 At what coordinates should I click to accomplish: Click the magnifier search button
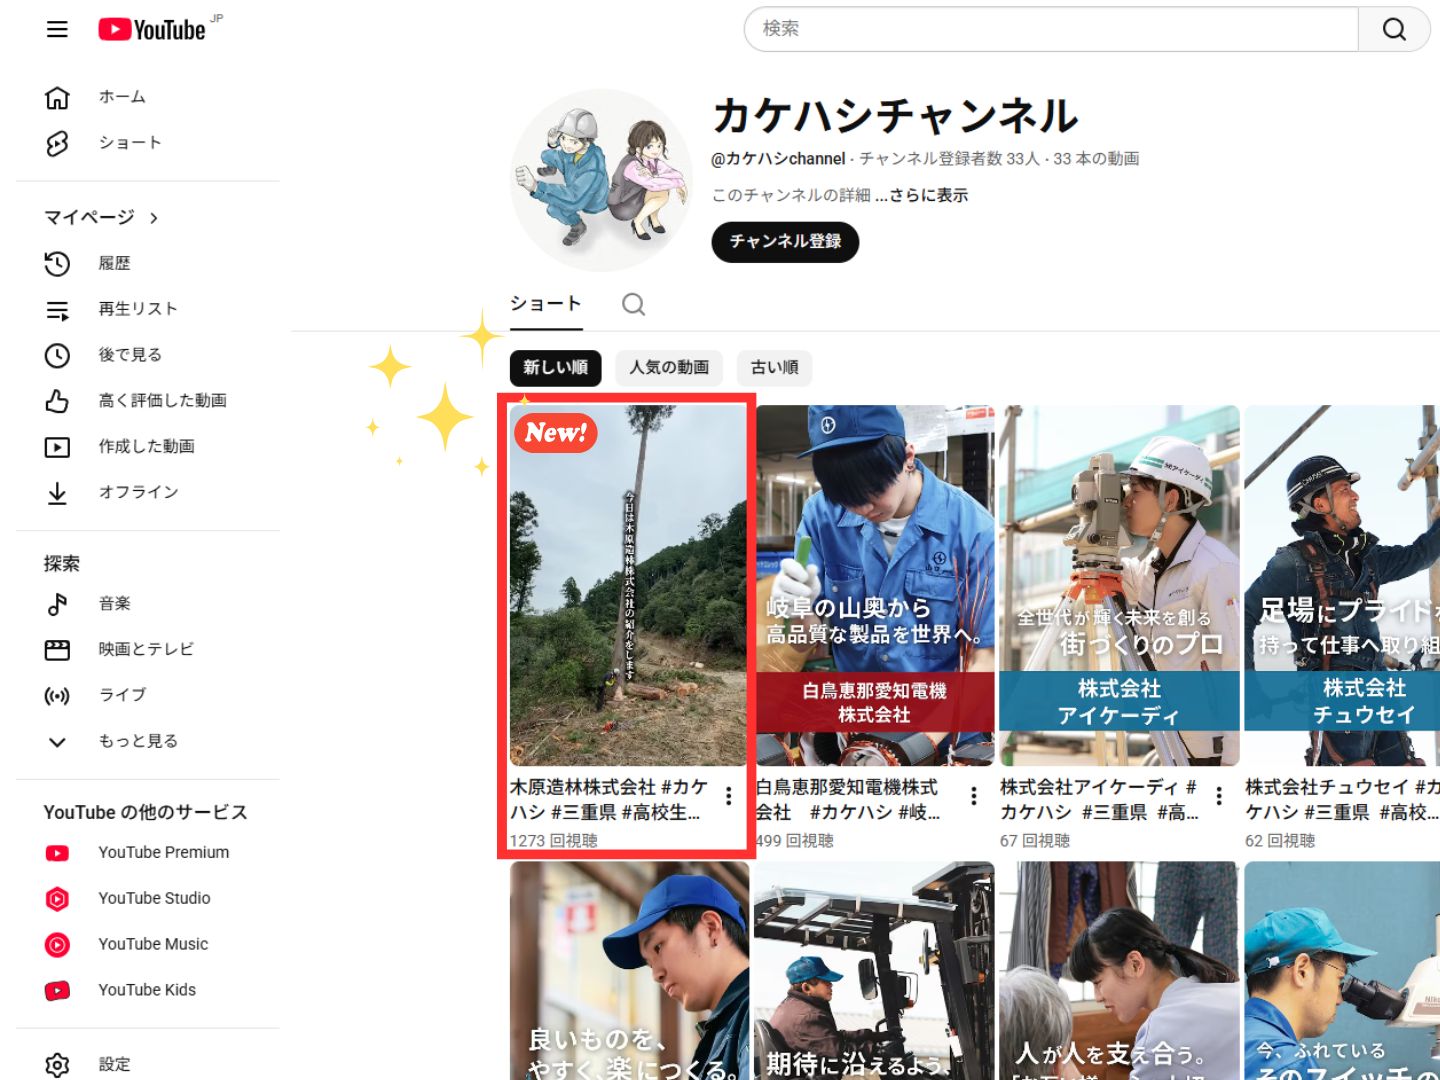(1394, 29)
